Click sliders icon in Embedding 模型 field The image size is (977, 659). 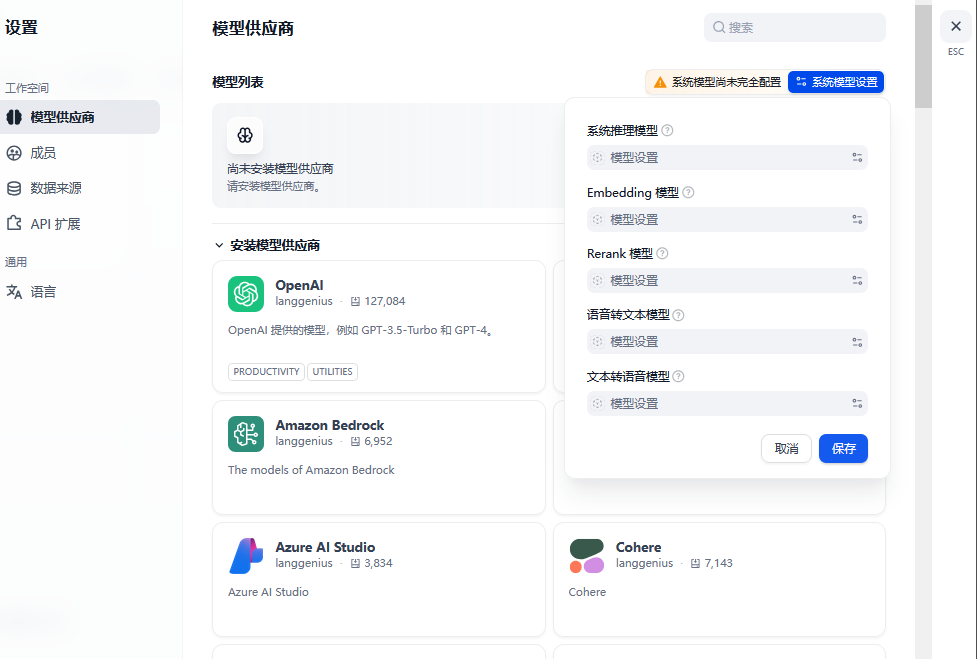click(x=857, y=219)
